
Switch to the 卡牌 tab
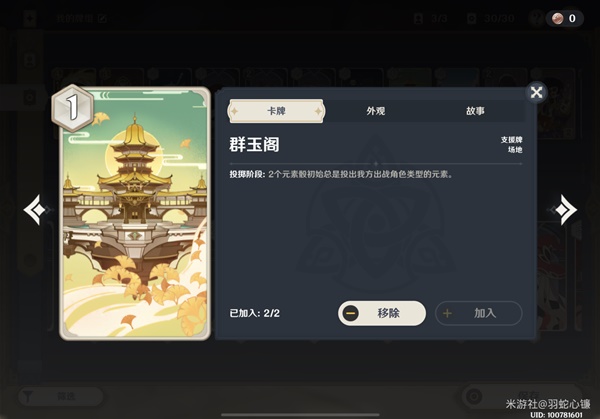(276, 111)
